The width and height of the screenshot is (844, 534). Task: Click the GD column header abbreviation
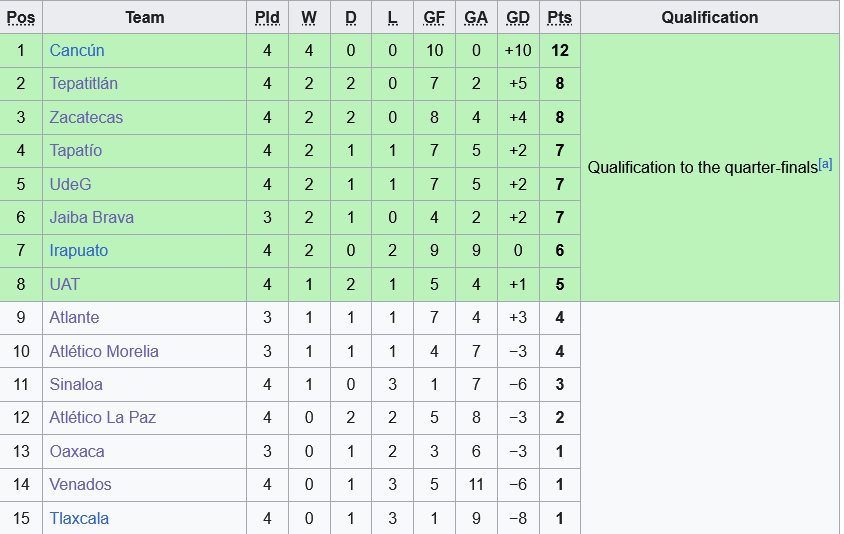coord(518,17)
